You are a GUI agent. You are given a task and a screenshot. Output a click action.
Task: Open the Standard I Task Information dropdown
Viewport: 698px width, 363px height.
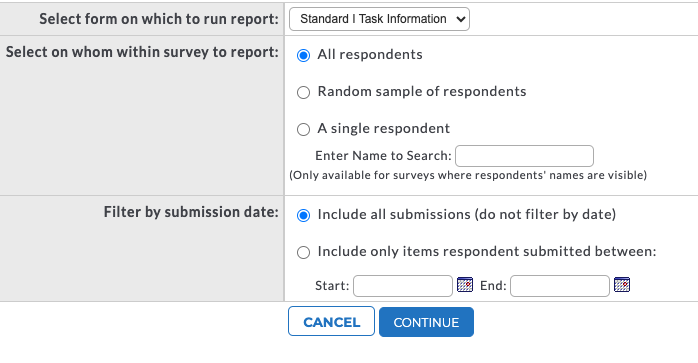point(379,19)
